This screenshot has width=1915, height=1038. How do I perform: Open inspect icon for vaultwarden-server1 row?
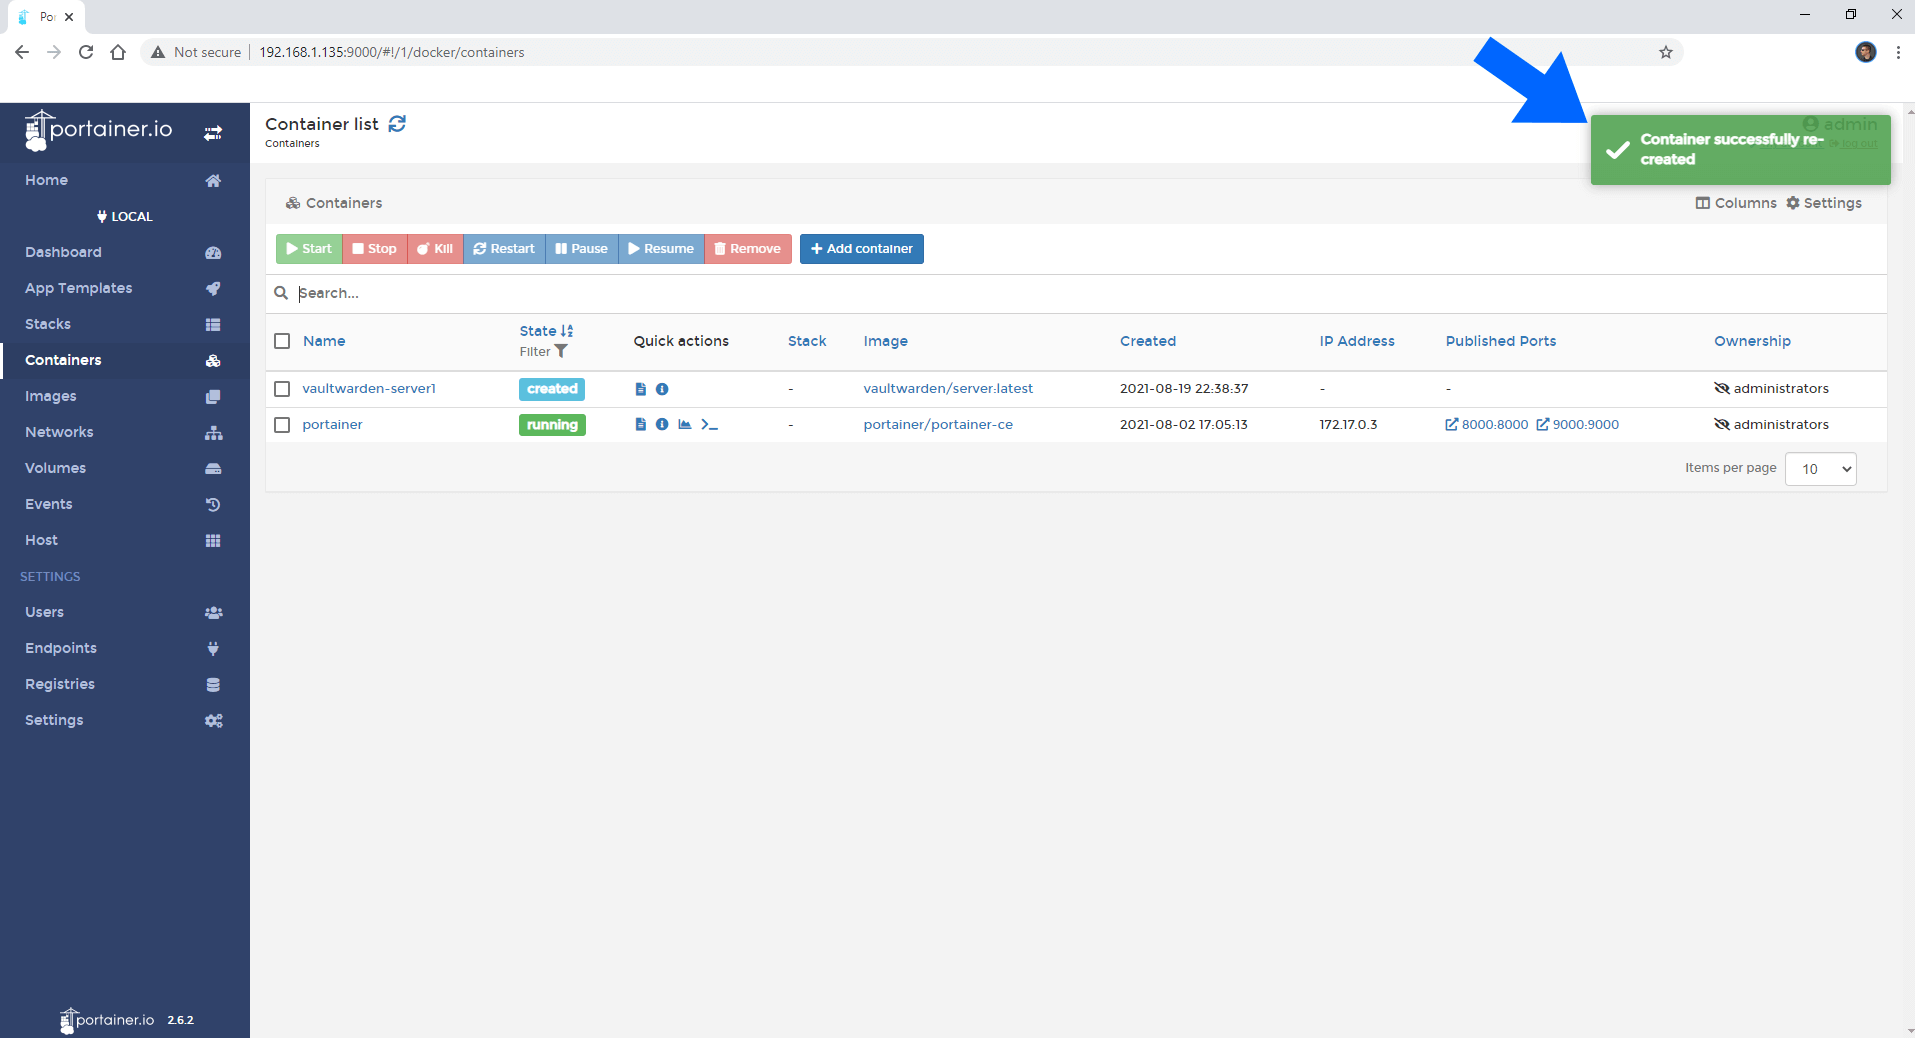[x=662, y=389]
